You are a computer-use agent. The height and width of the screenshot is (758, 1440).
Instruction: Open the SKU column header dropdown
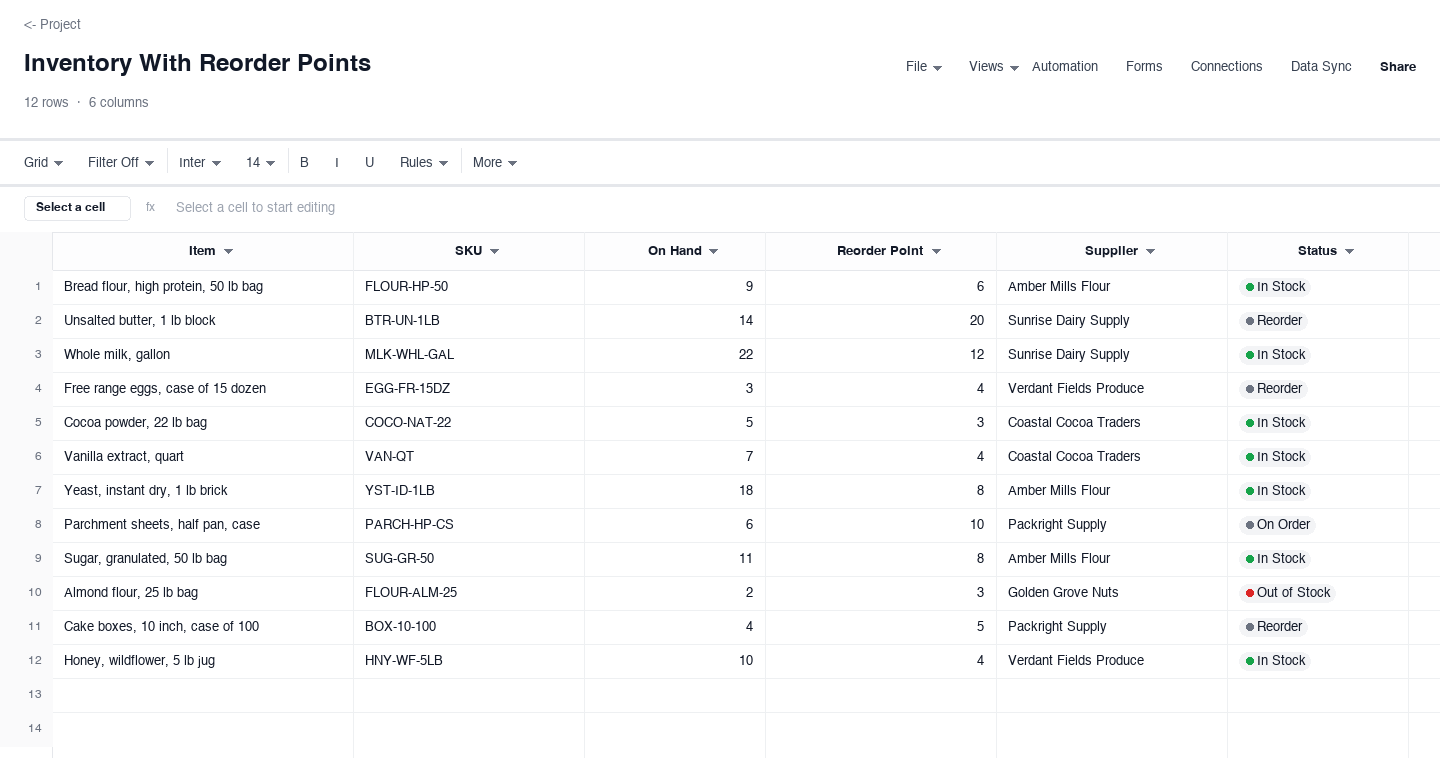[x=494, y=251]
